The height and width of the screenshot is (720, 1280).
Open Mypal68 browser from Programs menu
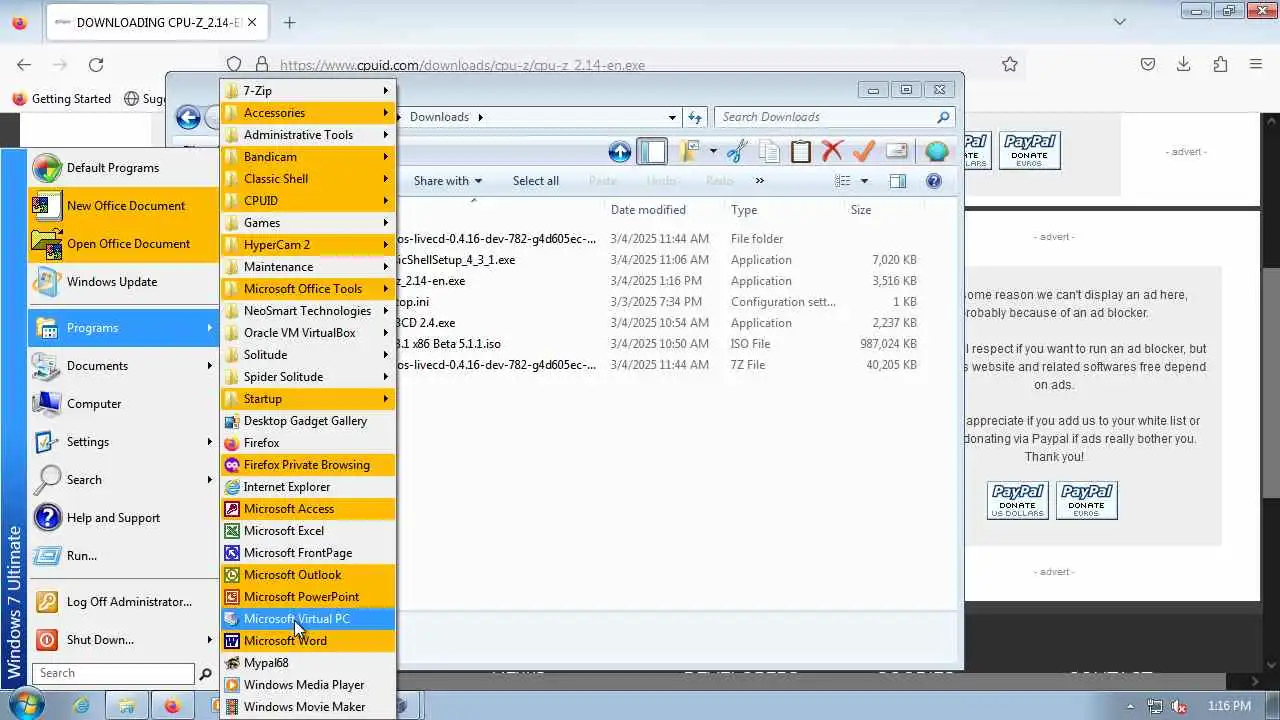(x=308, y=663)
